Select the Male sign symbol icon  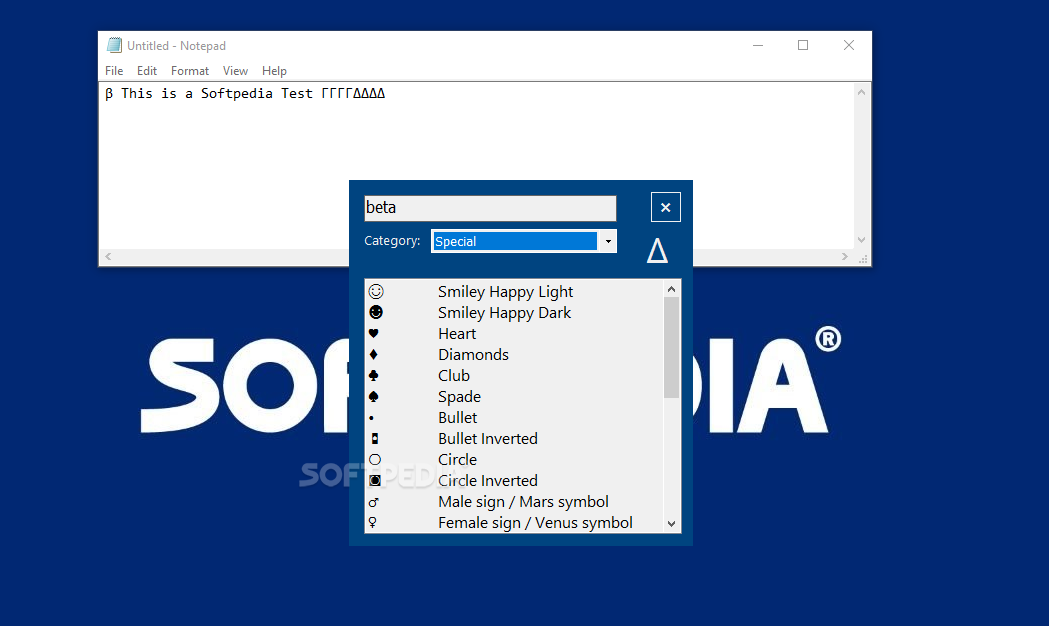click(x=374, y=502)
